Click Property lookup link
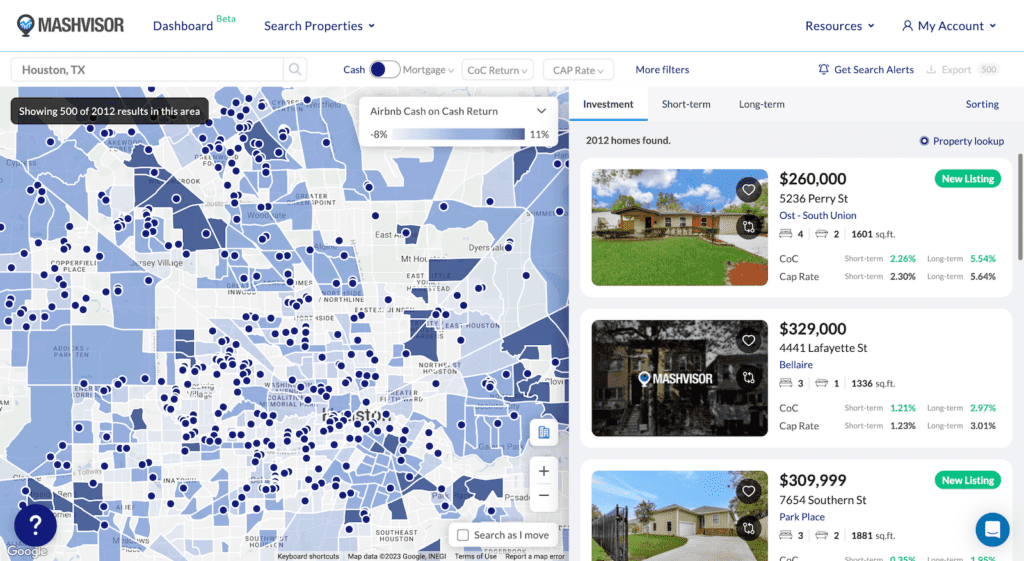This screenshot has height=561, width=1024. coord(968,141)
